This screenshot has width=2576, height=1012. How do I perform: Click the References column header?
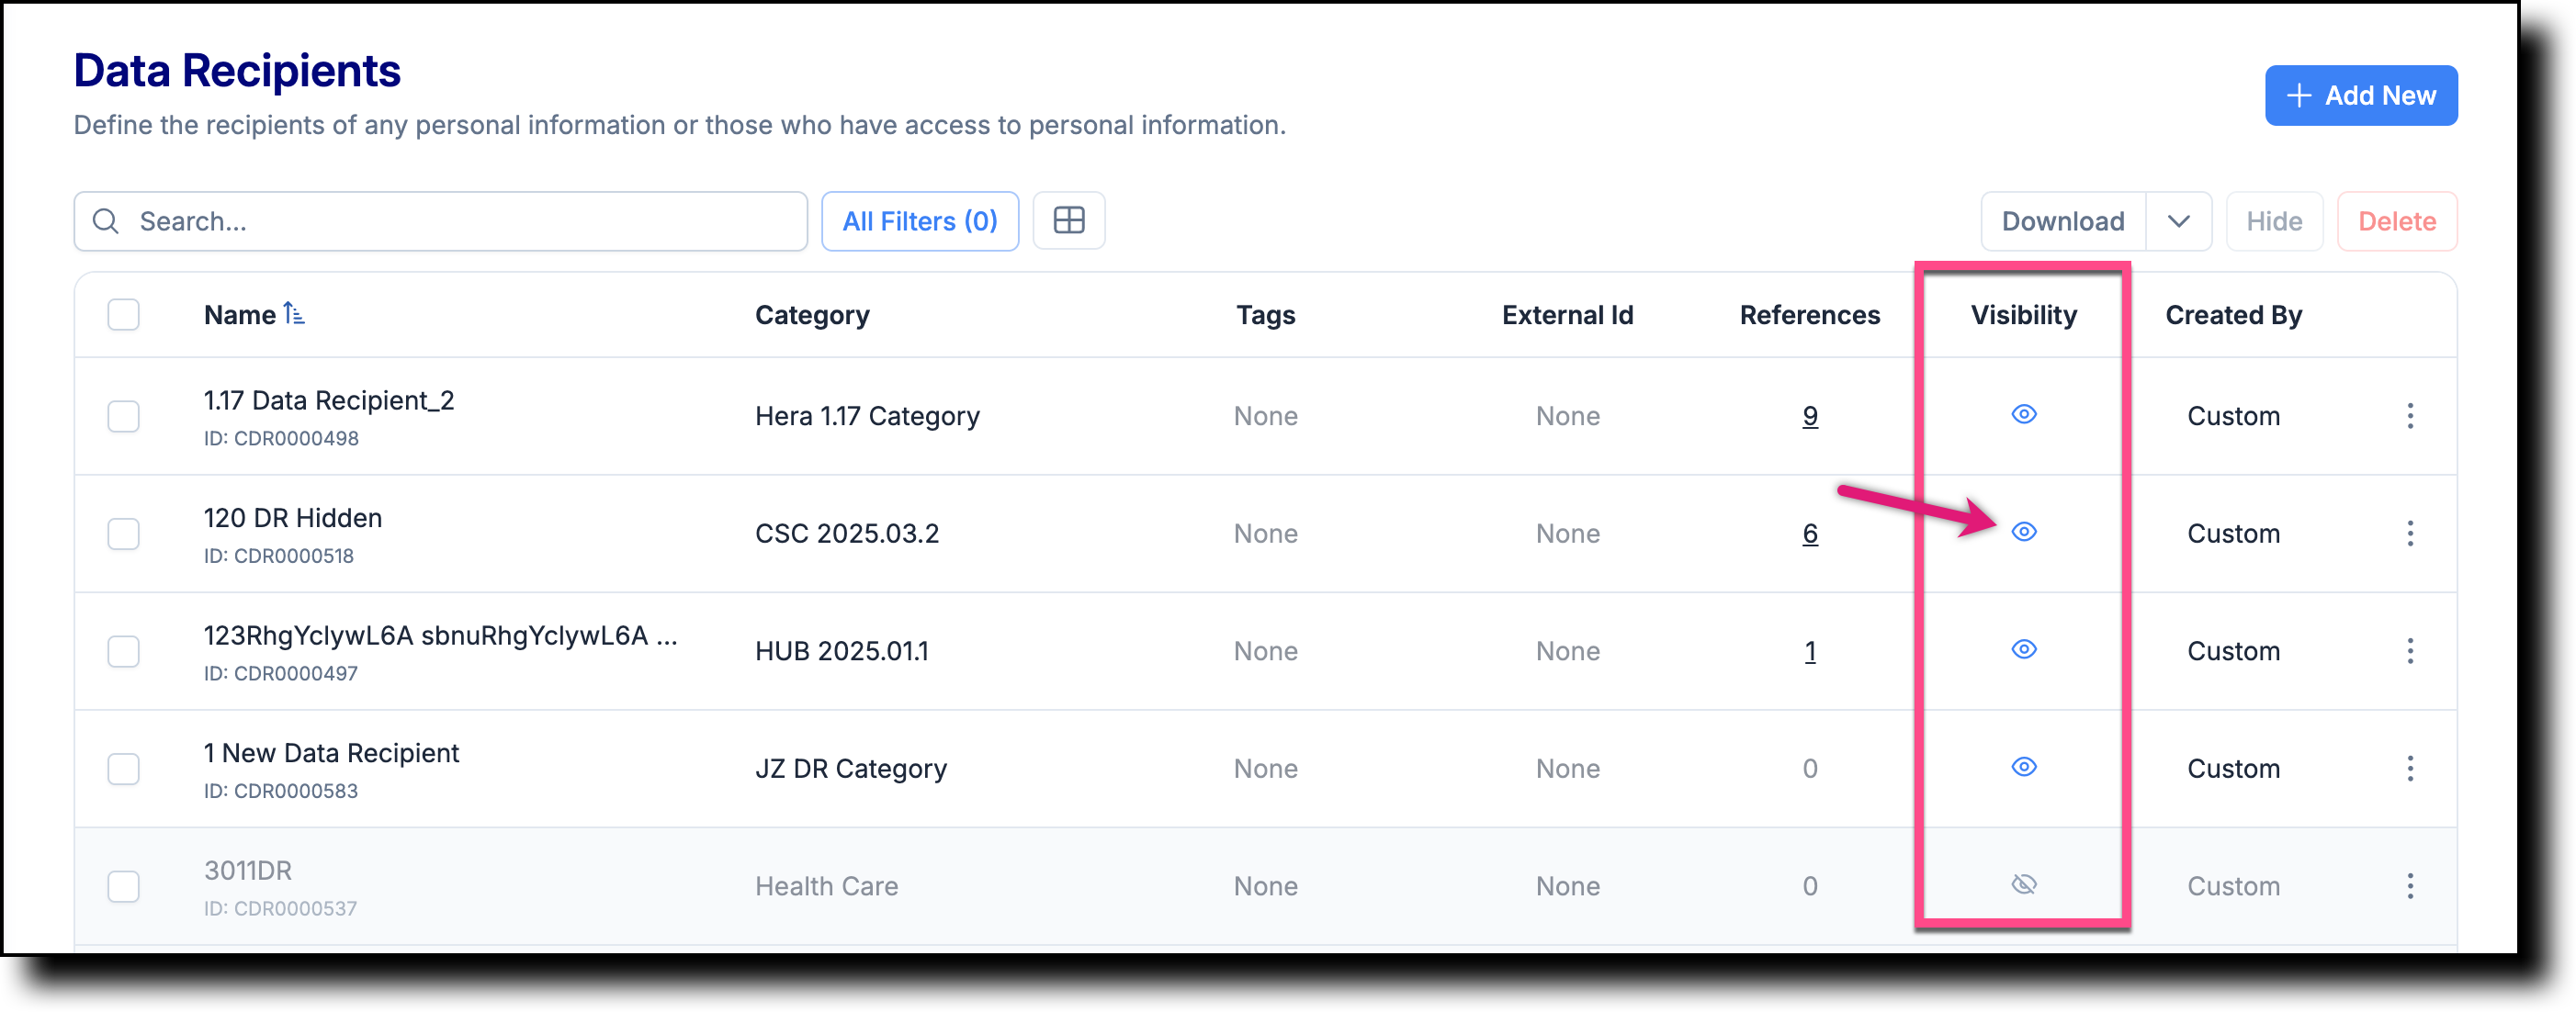tap(1809, 315)
